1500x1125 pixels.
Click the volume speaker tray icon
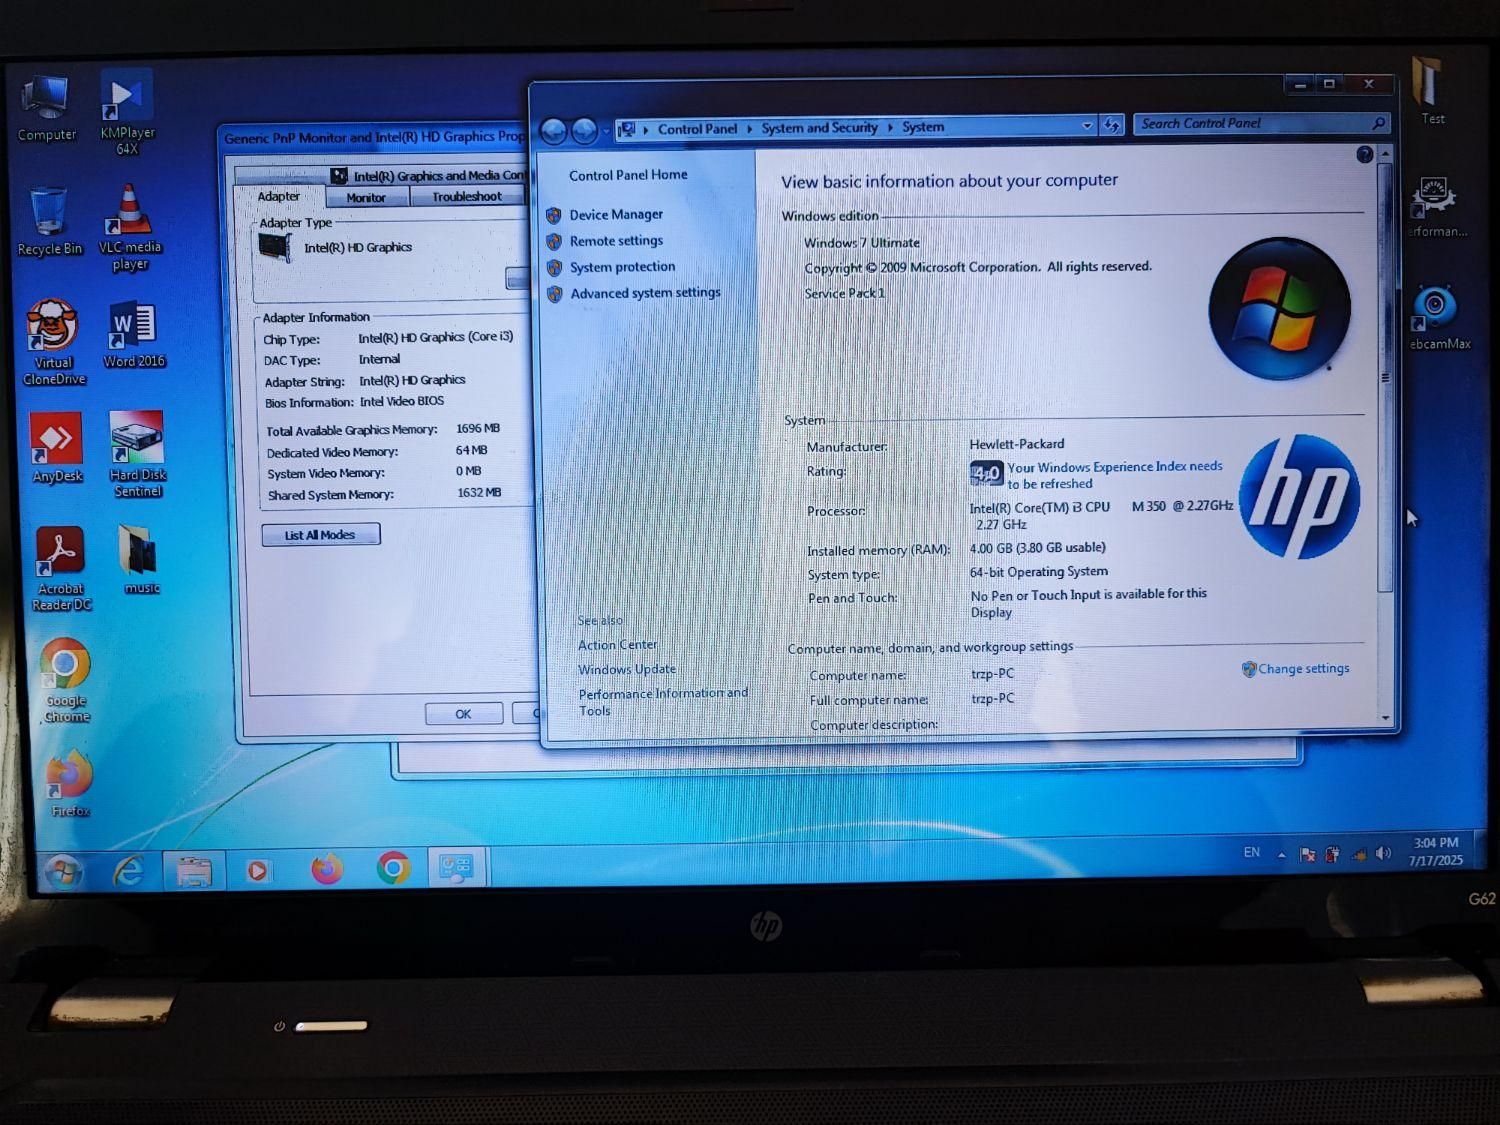tap(1383, 853)
